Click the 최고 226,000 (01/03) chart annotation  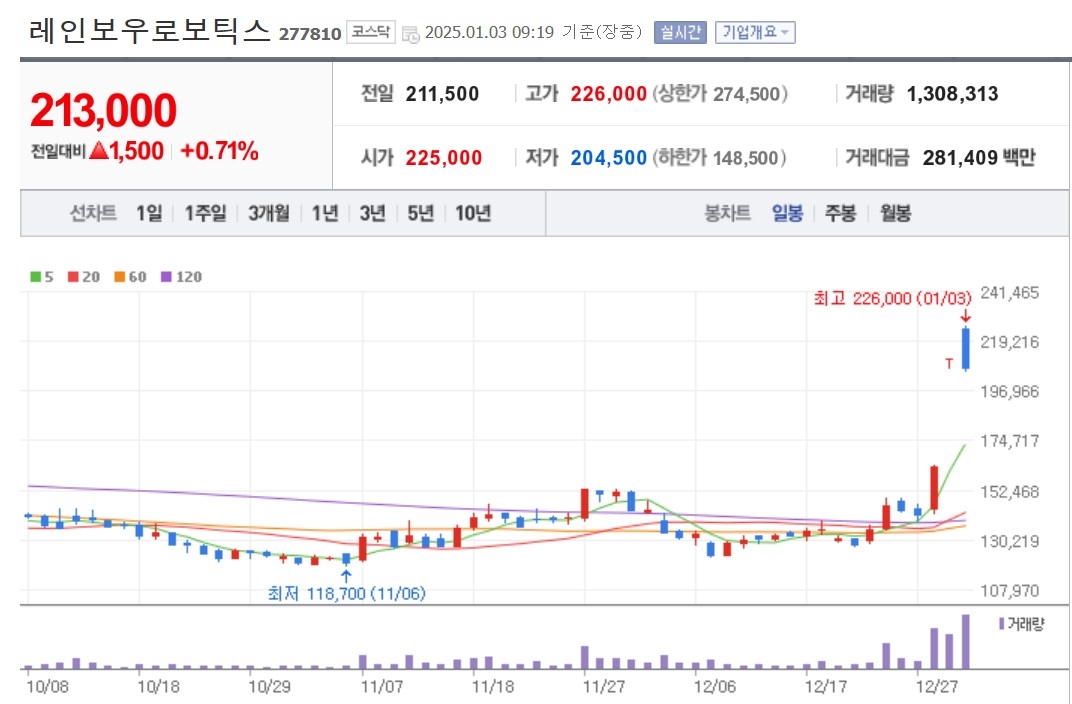892,299
